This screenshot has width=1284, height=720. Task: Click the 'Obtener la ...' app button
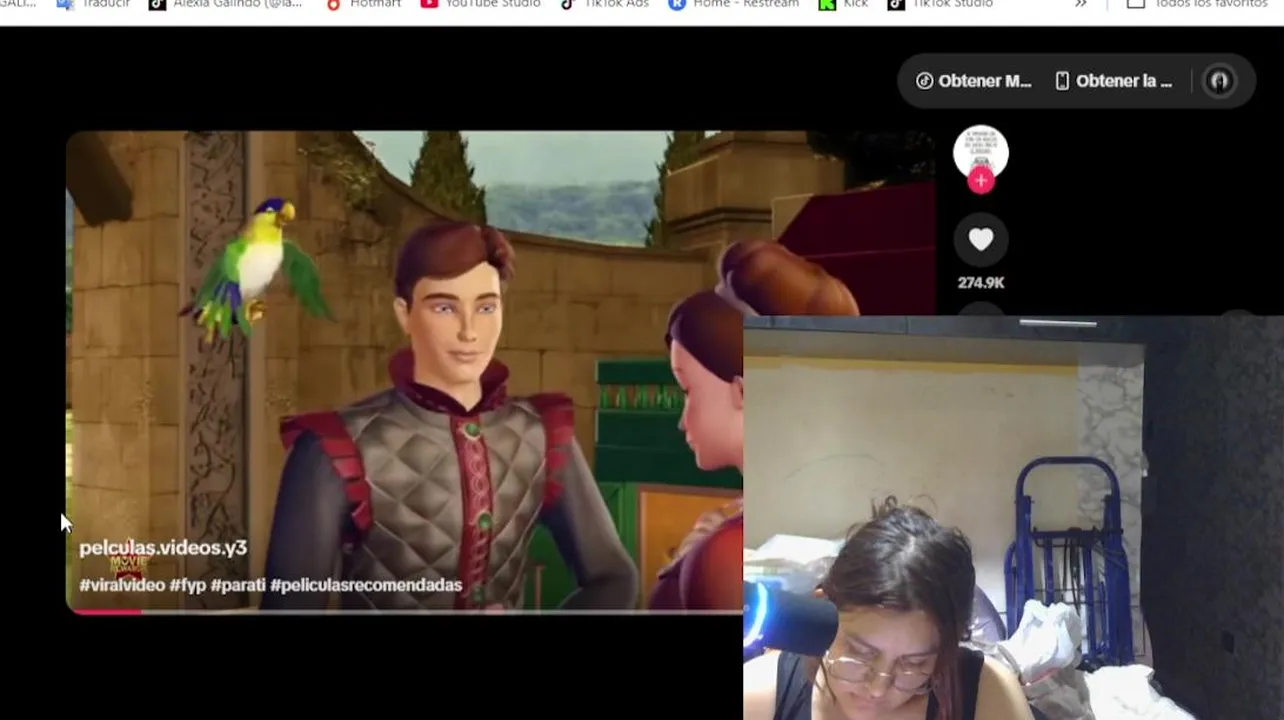click(1113, 81)
